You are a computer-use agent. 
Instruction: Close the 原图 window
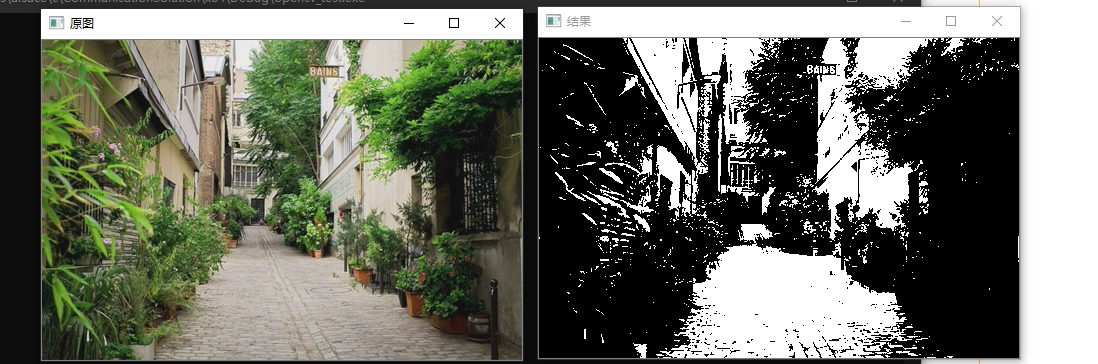point(499,23)
